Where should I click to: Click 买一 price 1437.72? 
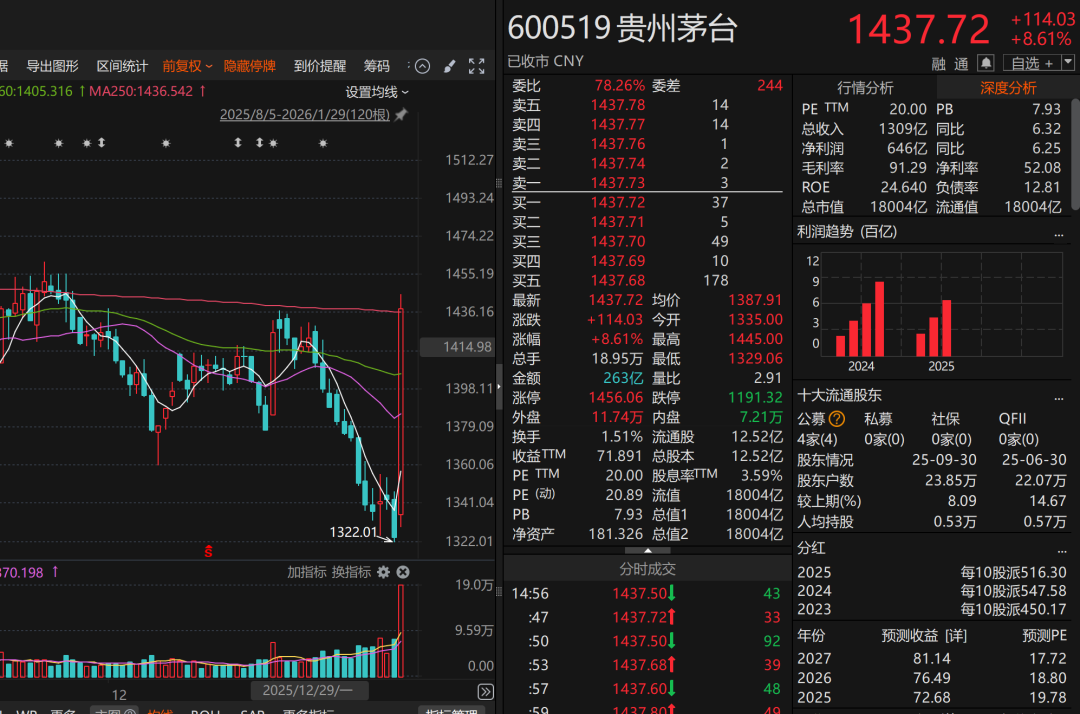[x=618, y=202]
